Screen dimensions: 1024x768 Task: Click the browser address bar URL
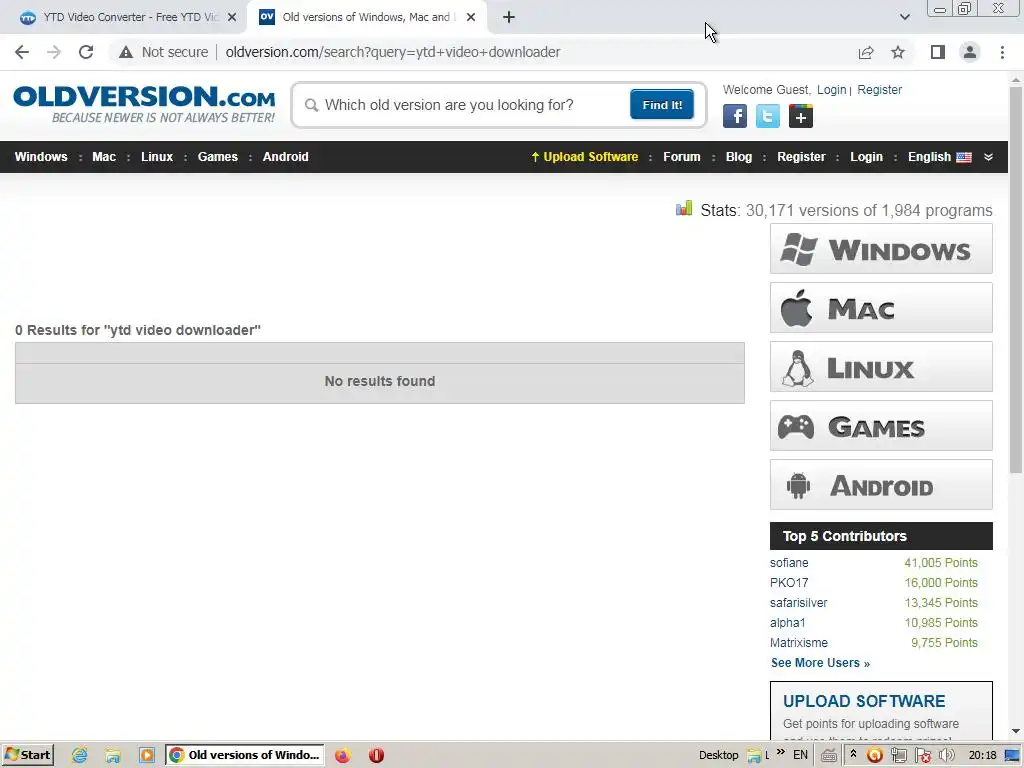(x=392, y=52)
